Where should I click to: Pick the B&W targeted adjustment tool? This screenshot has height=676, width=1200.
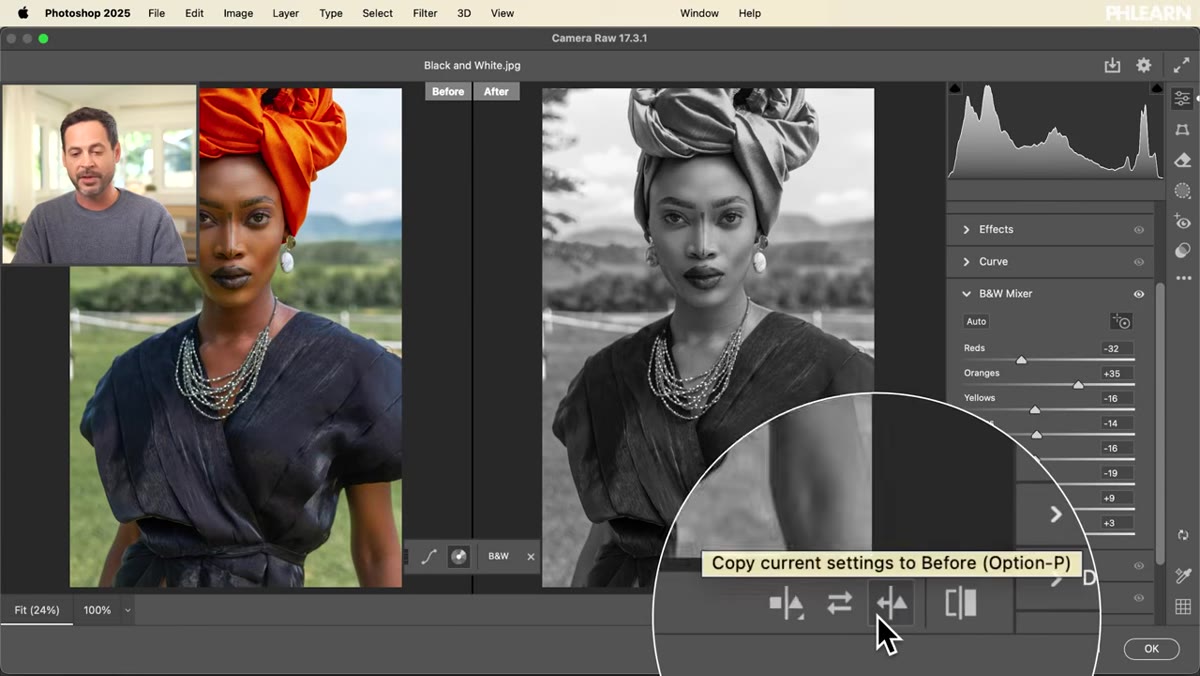click(1121, 321)
